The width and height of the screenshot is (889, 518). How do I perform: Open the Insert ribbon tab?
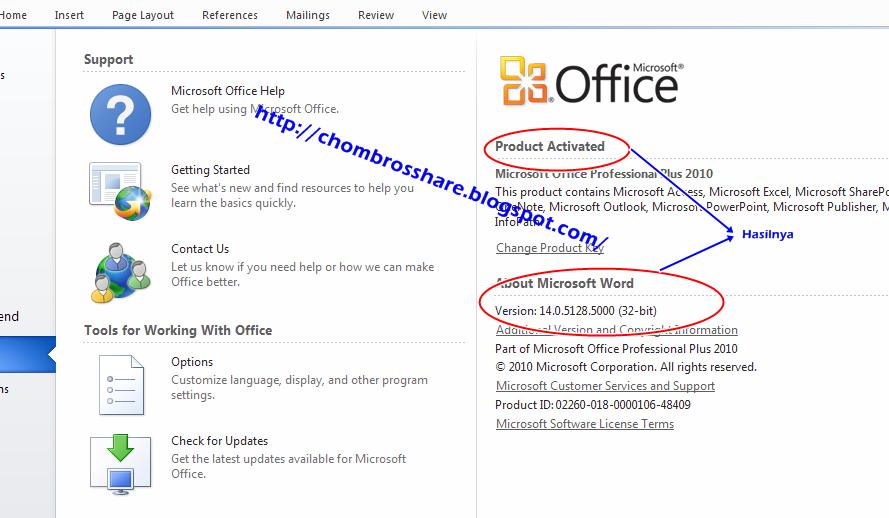69,15
